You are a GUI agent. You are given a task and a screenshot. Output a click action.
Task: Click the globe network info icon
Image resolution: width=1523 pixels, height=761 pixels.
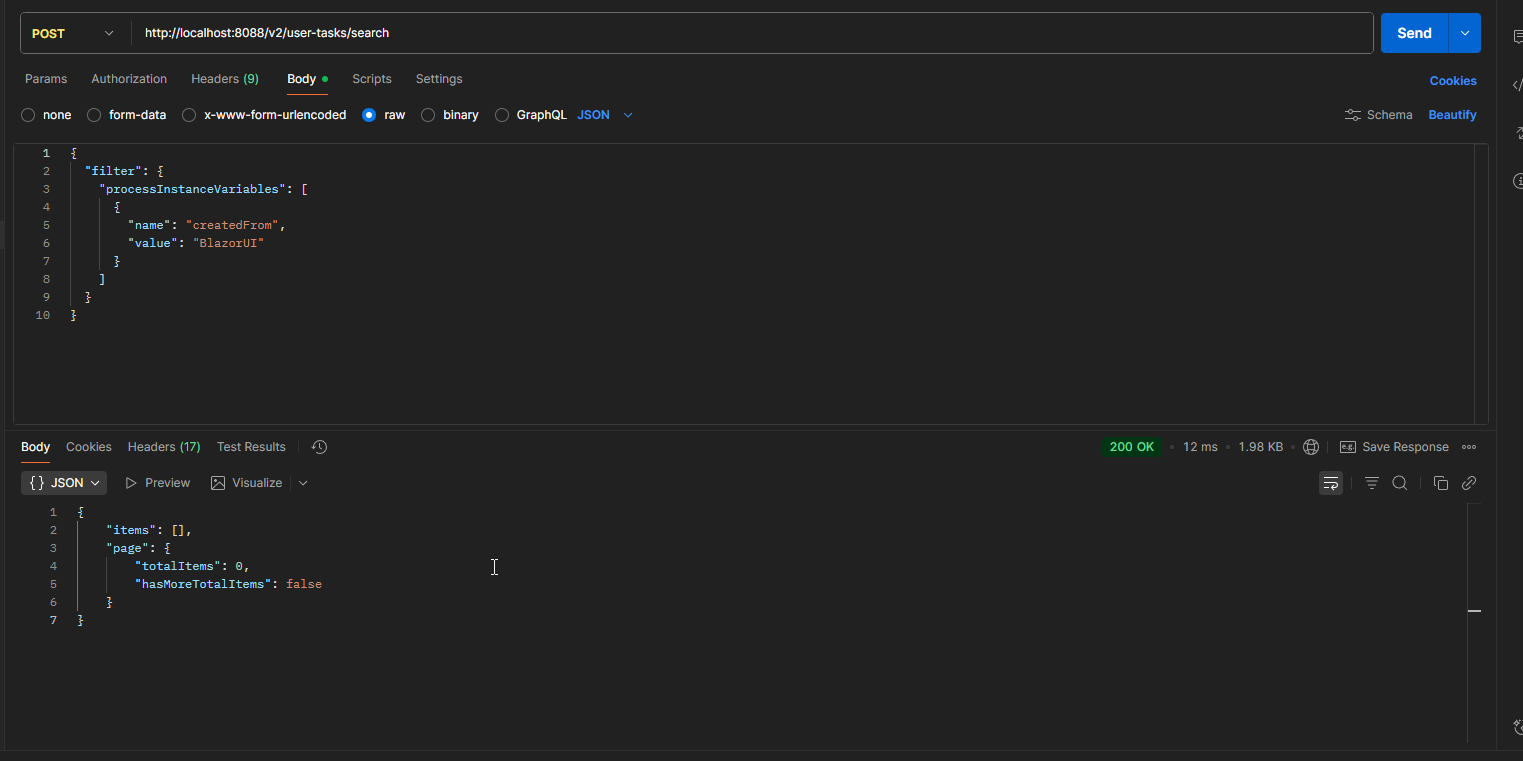coord(1311,447)
